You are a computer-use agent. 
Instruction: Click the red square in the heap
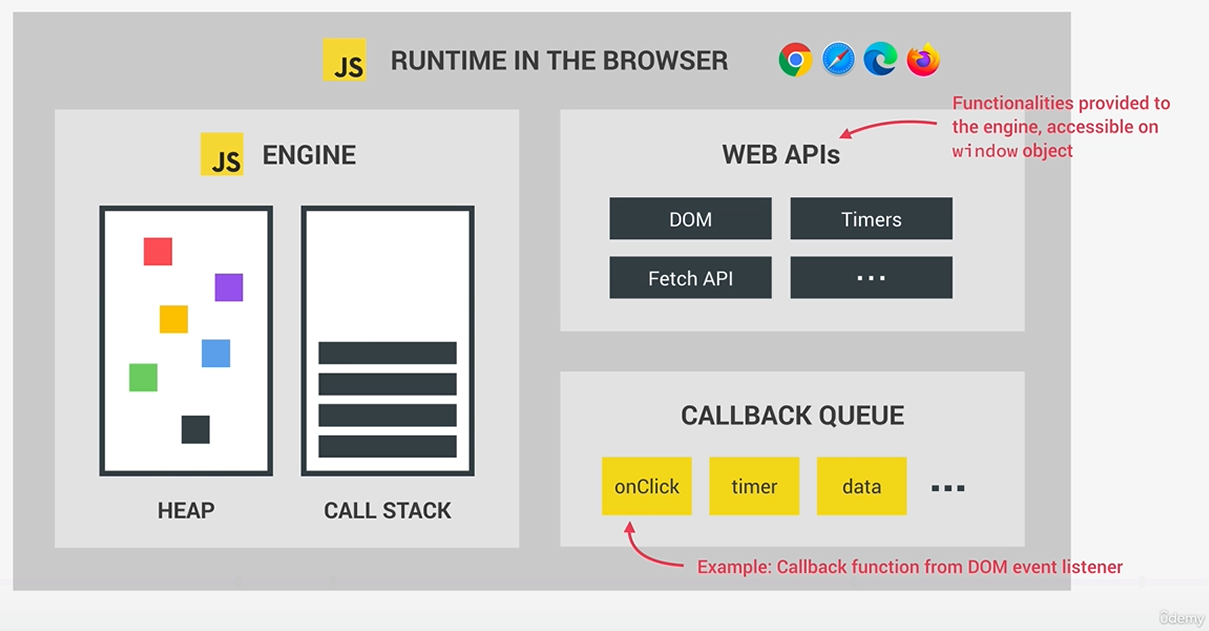(158, 251)
